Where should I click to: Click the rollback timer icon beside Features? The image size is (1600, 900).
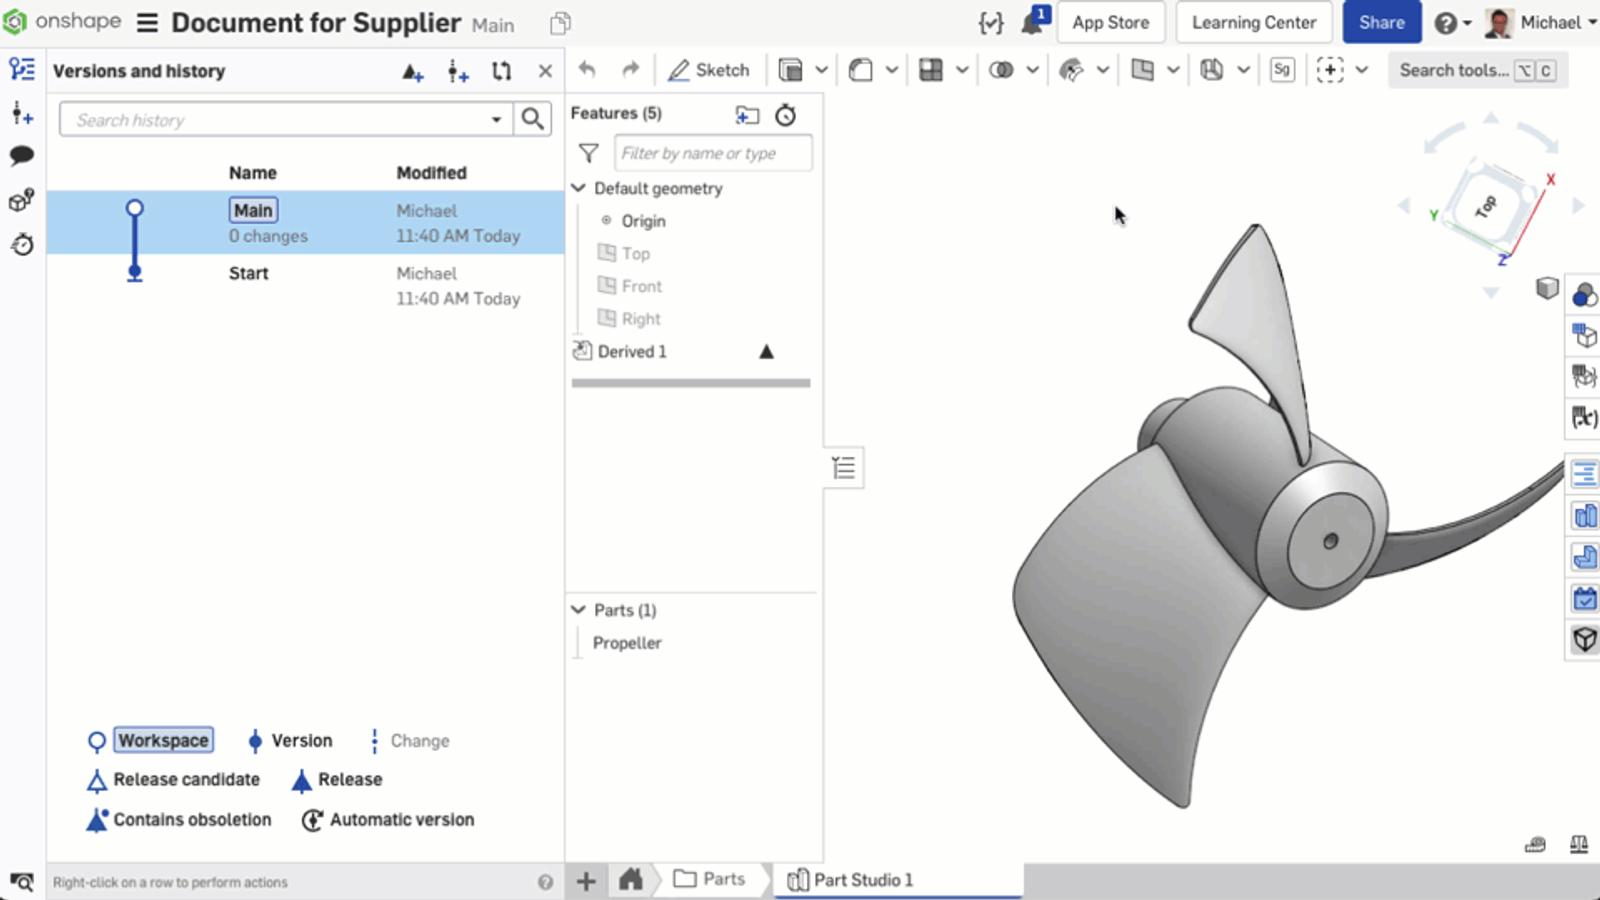click(786, 115)
